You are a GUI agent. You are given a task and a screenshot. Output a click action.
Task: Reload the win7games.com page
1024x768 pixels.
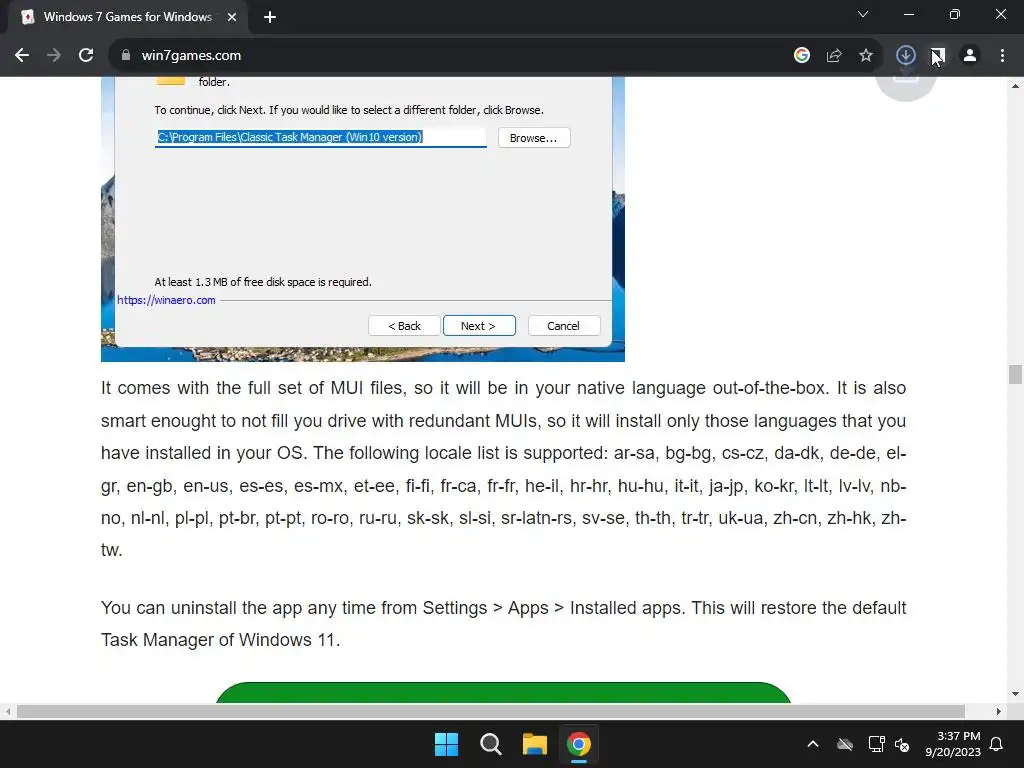click(86, 56)
